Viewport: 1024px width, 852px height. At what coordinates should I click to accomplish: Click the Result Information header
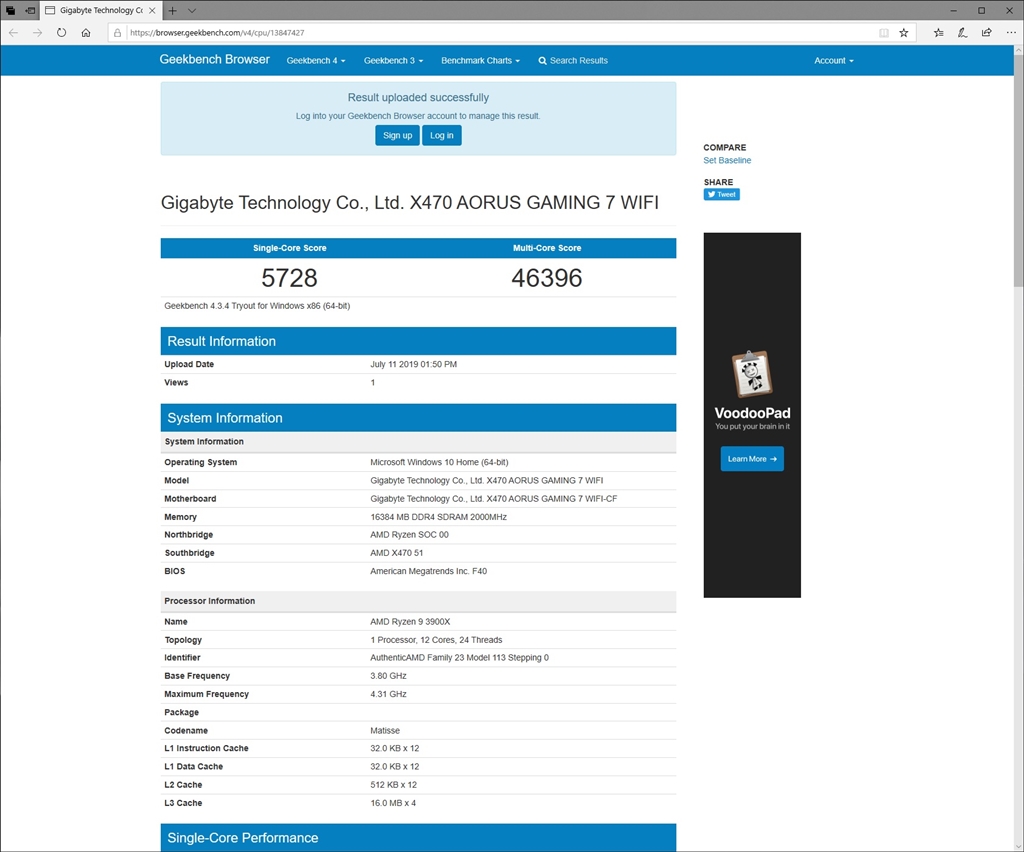pos(418,341)
